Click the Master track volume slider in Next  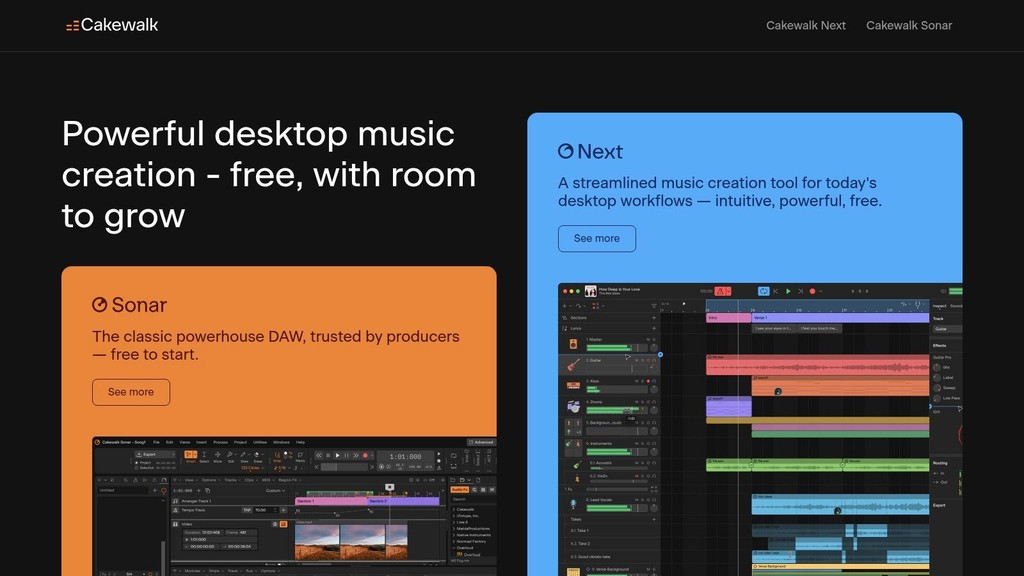click(x=609, y=346)
